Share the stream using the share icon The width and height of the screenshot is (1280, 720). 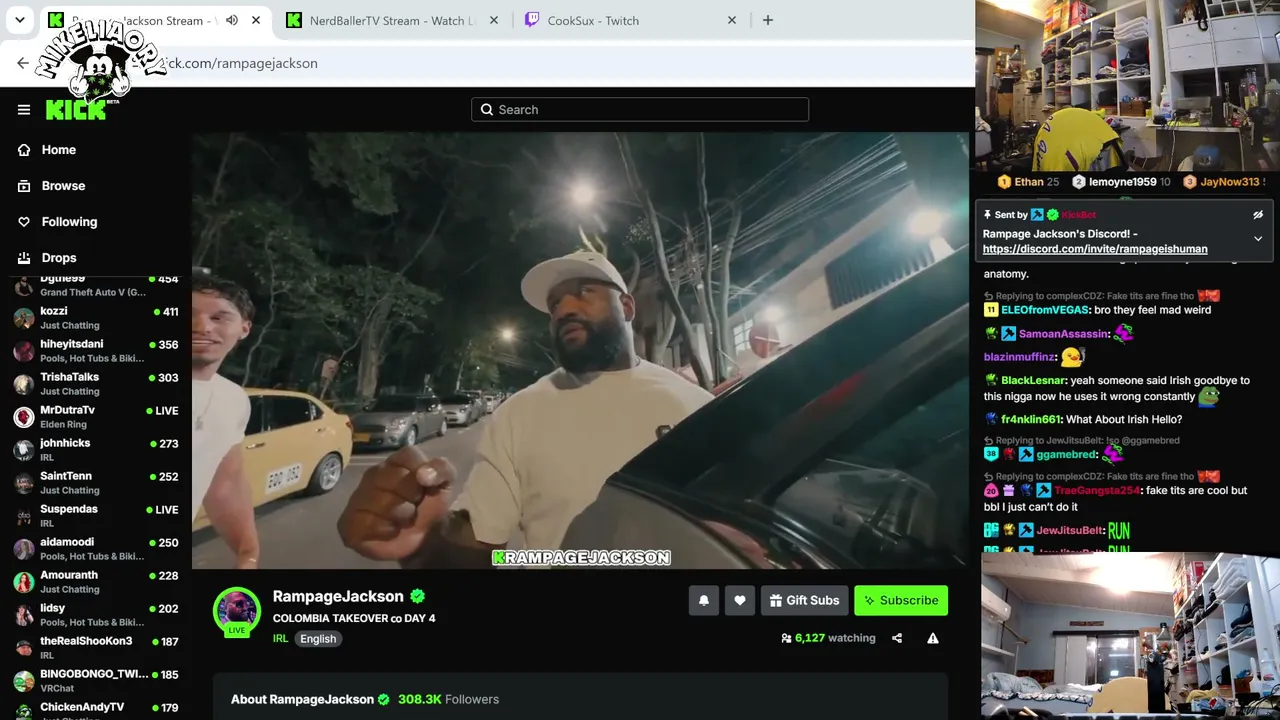pos(897,638)
